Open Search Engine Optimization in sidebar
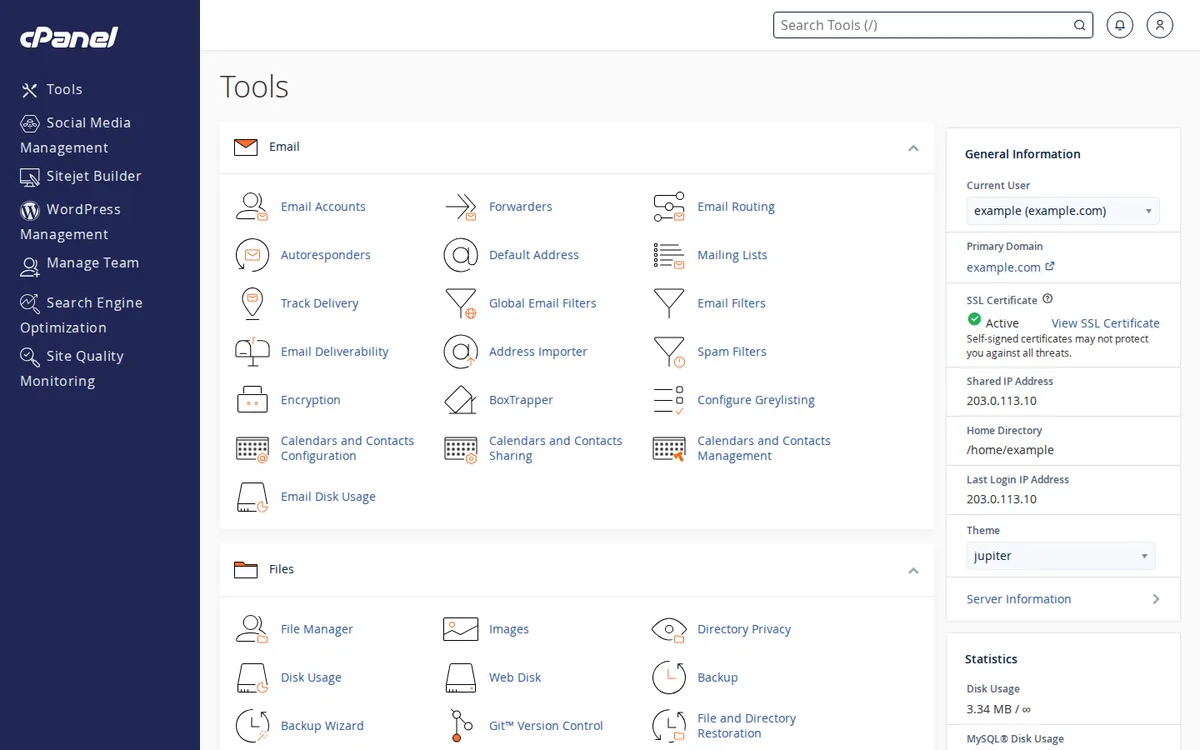Screen dimensions: 1200x750 [x=82, y=315]
